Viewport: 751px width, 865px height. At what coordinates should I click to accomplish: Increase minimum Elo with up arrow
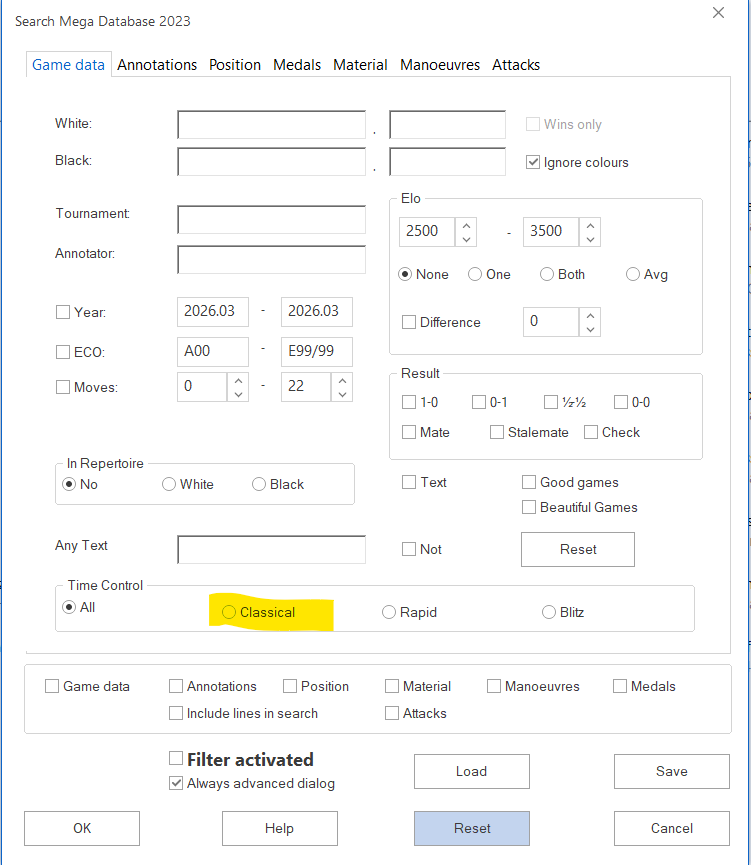(x=466, y=225)
